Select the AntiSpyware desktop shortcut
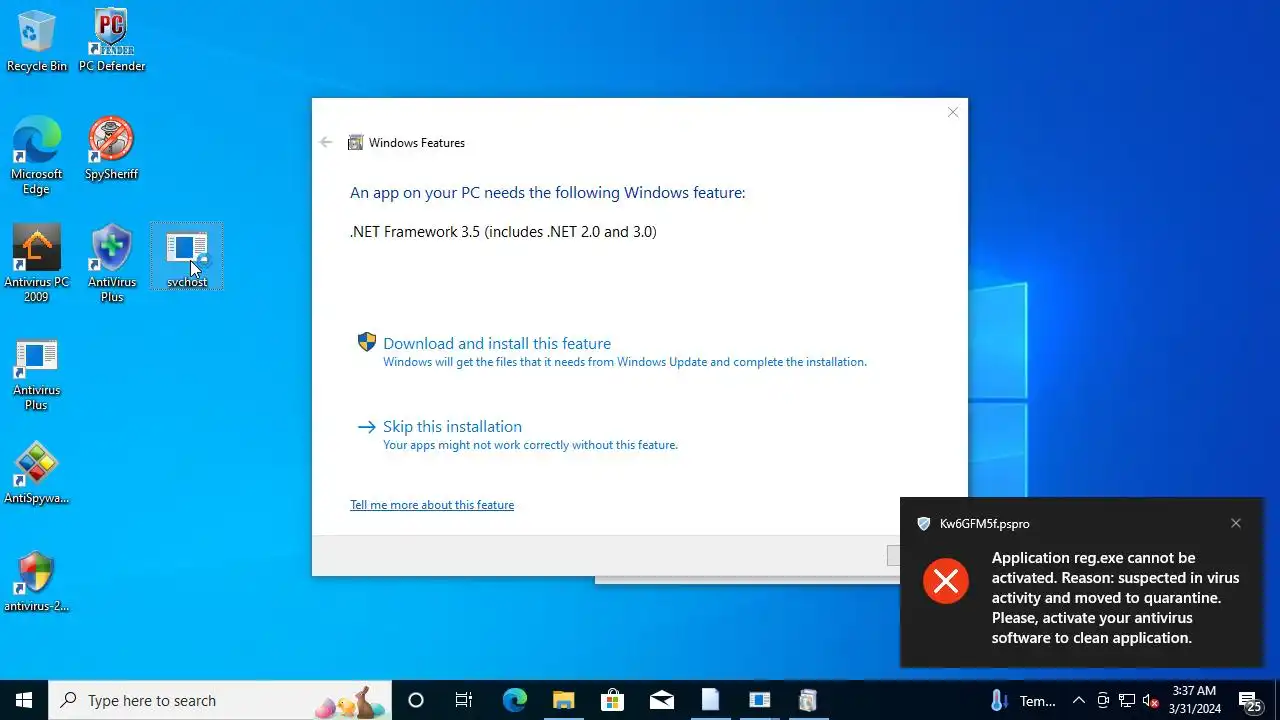 (37, 473)
